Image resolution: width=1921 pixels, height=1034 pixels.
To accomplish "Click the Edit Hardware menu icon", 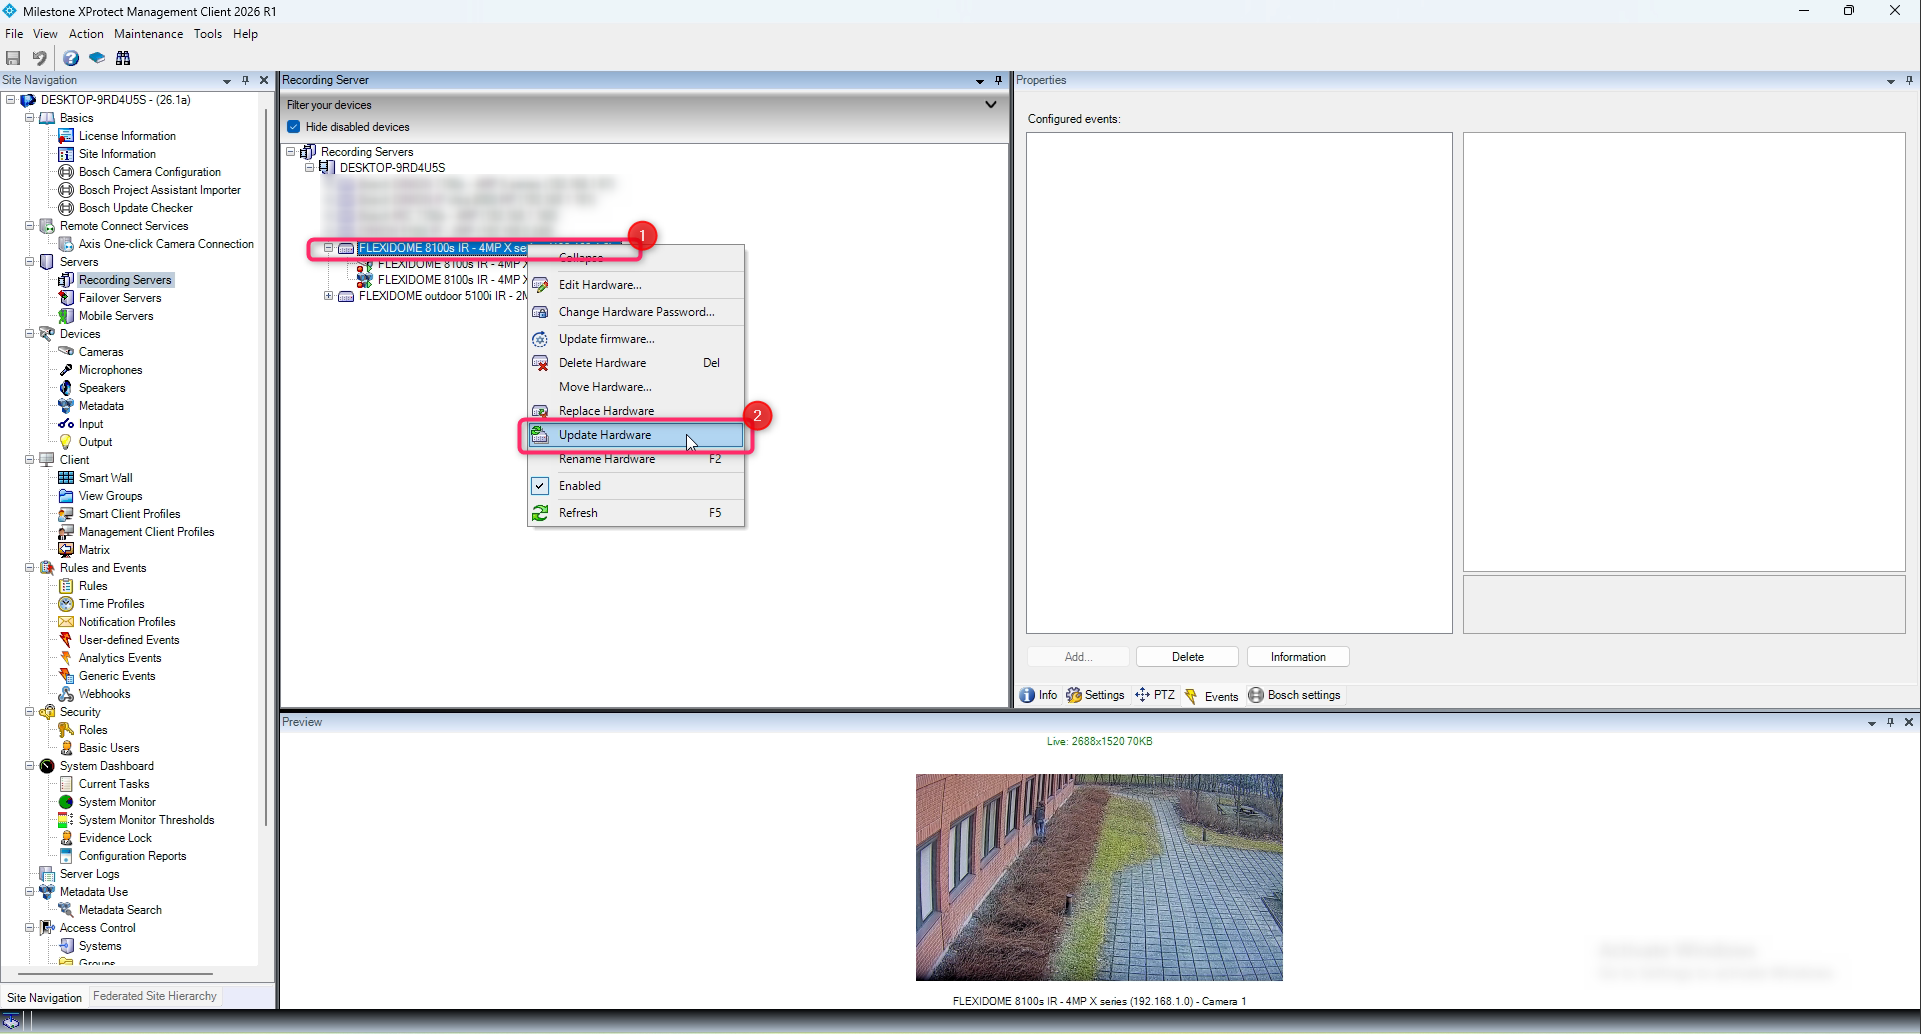I will [x=540, y=285].
